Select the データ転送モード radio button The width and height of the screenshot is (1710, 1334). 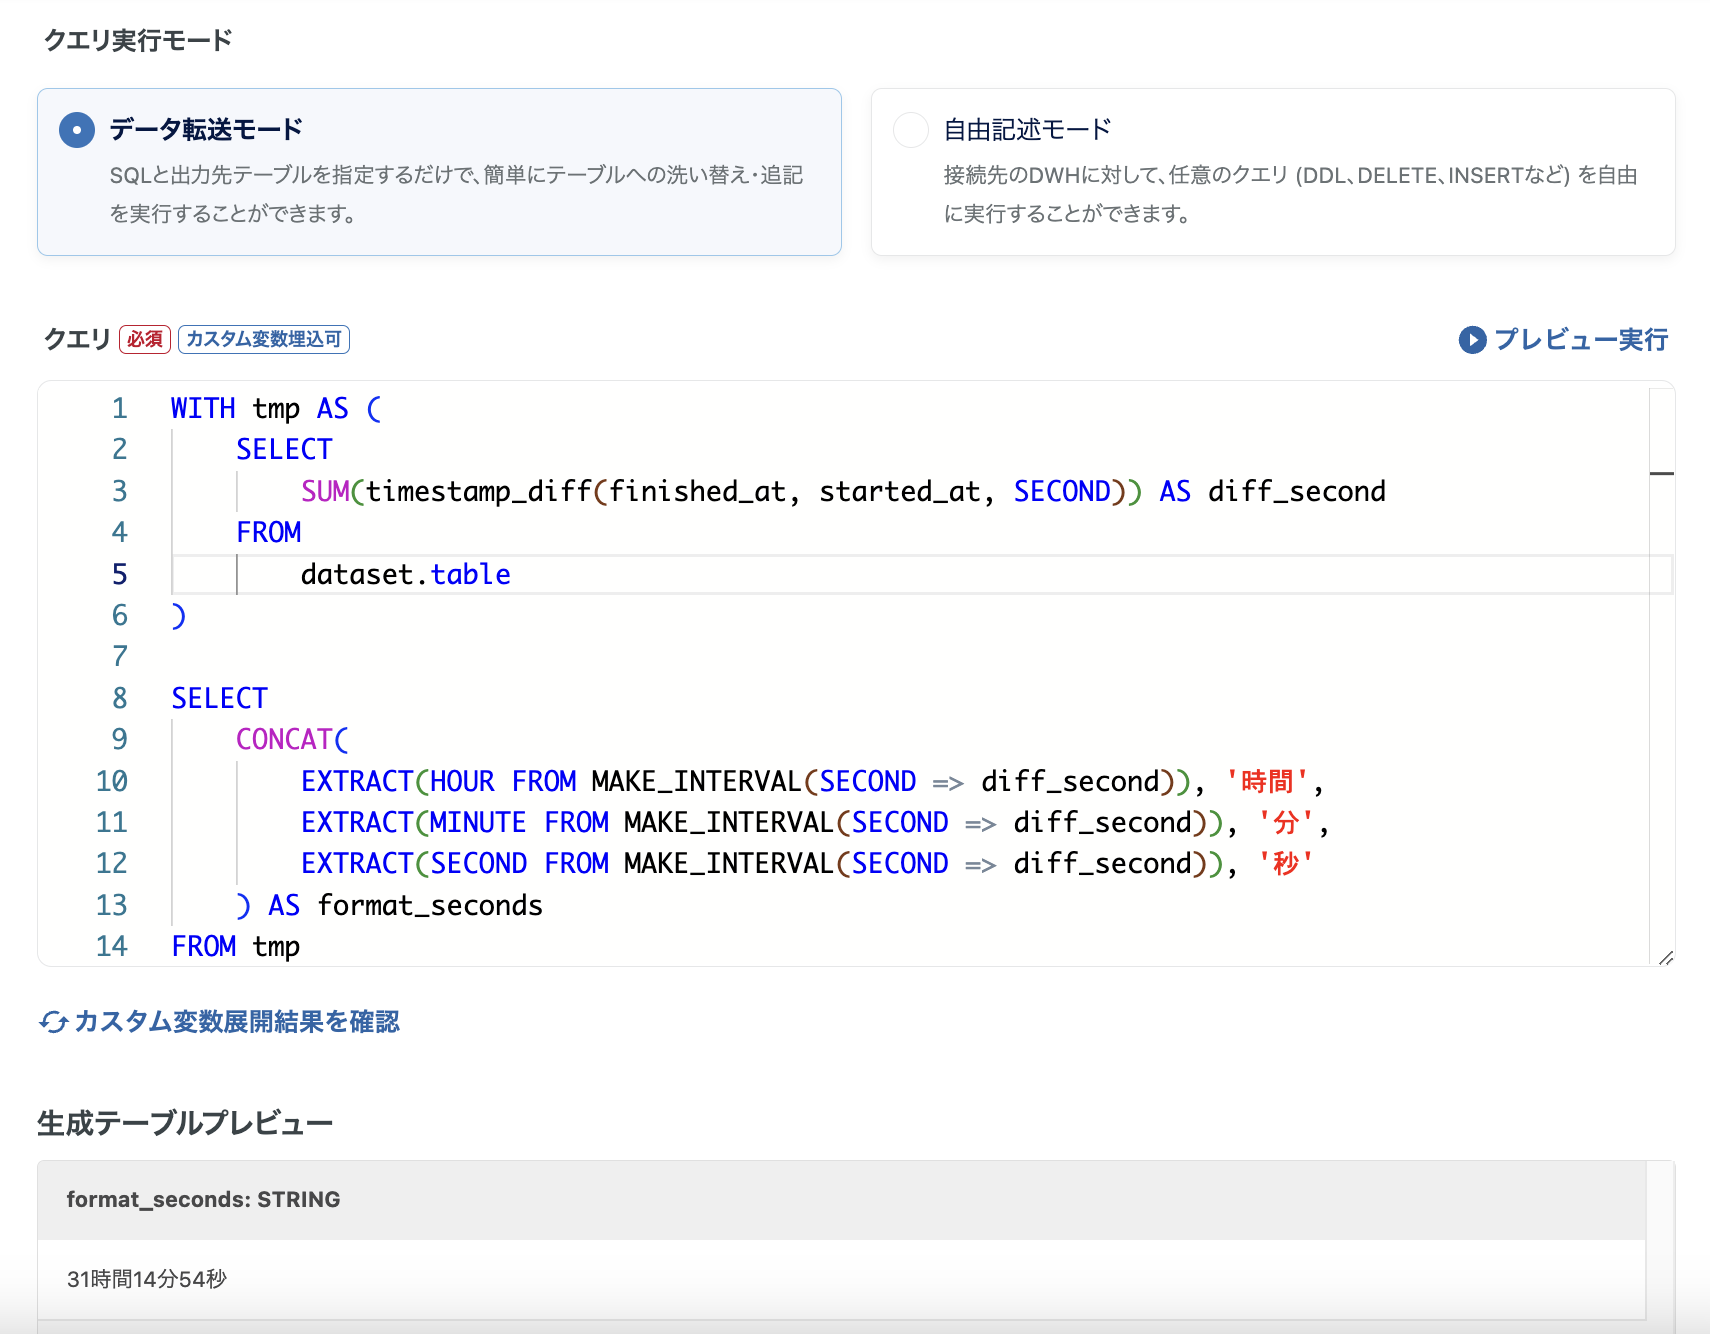pyautogui.click(x=75, y=130)
